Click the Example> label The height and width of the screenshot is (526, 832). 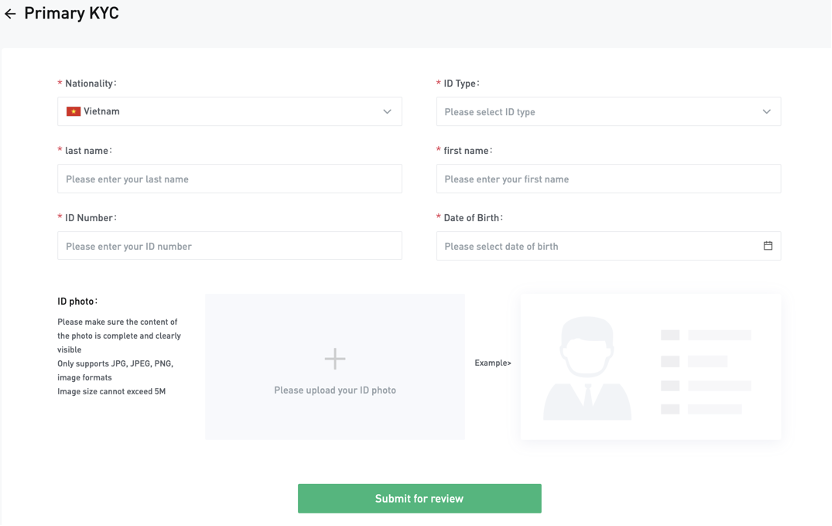pos(493,363)
